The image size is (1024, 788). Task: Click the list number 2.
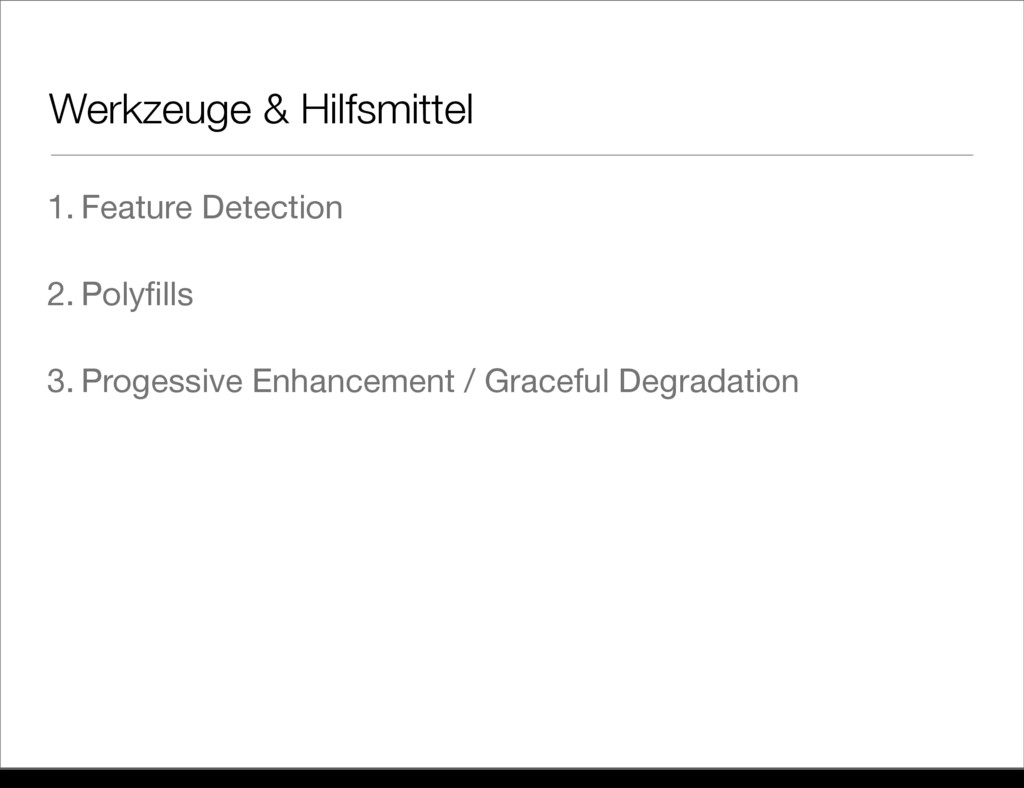(x=60, y=294)
